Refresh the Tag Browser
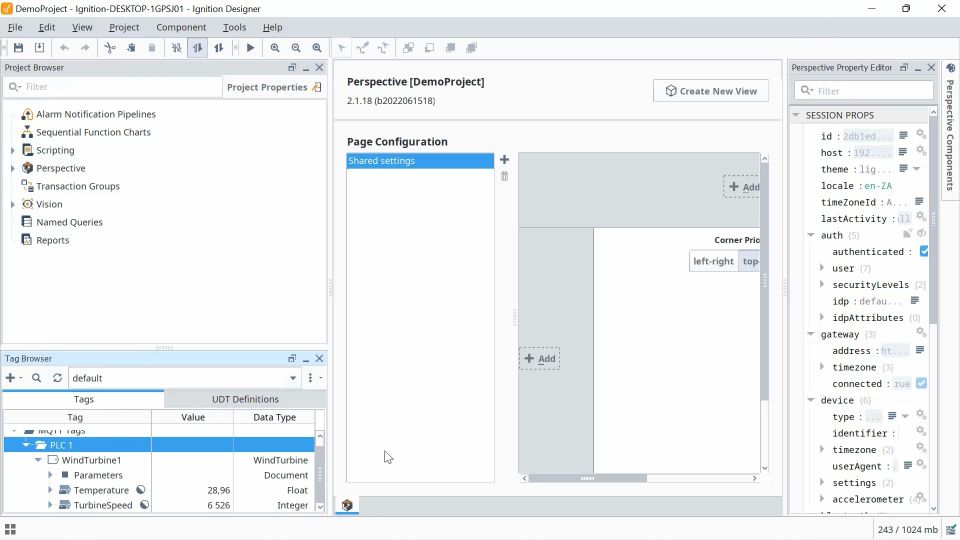960x540 pixels. click(x=58, y=378)
